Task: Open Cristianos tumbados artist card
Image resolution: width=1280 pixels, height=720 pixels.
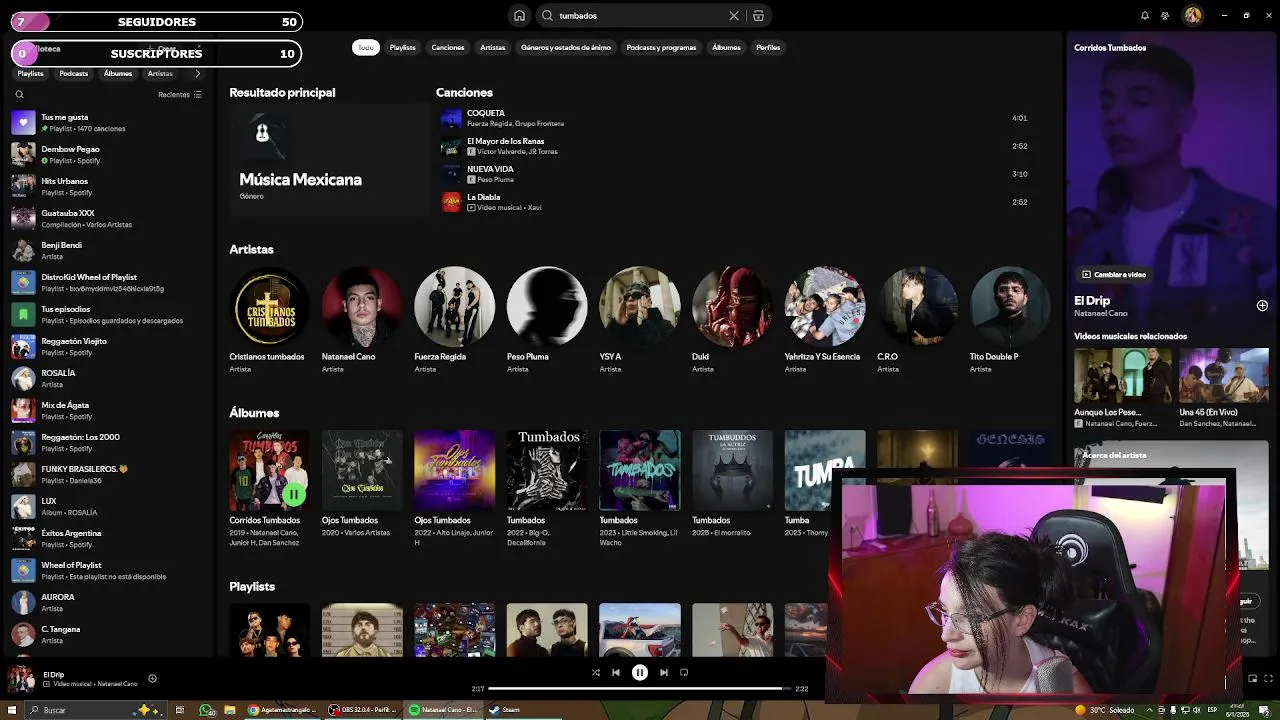Action: click(x=269, y=320)
